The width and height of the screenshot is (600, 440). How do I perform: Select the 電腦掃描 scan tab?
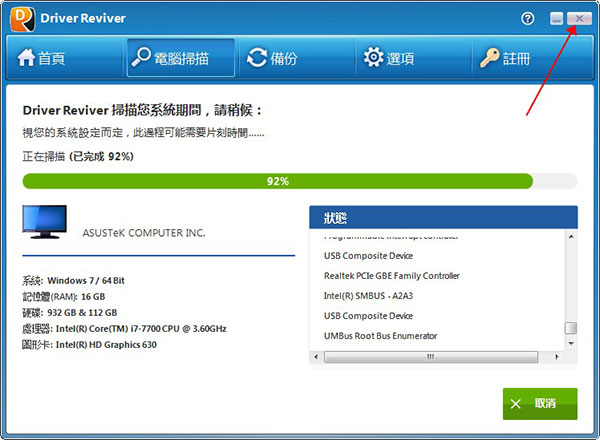[181, 58]
